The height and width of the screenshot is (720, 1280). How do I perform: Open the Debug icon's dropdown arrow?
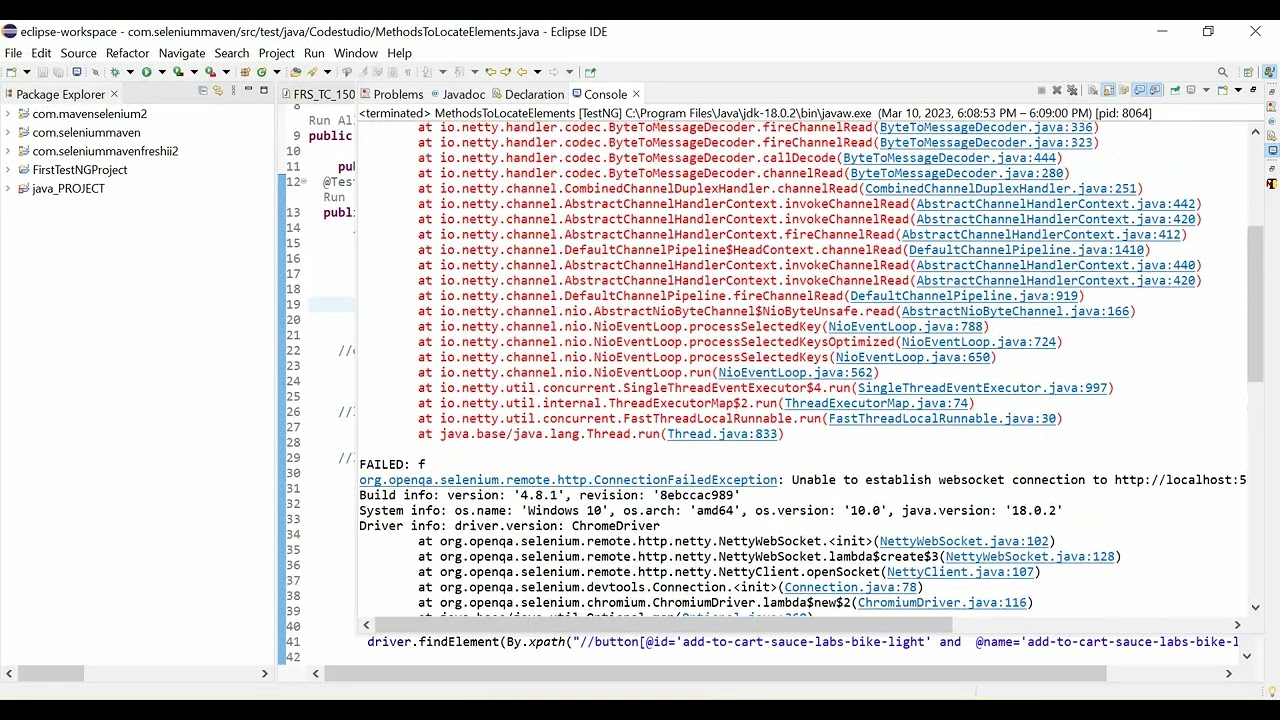[x=130, y=72]
